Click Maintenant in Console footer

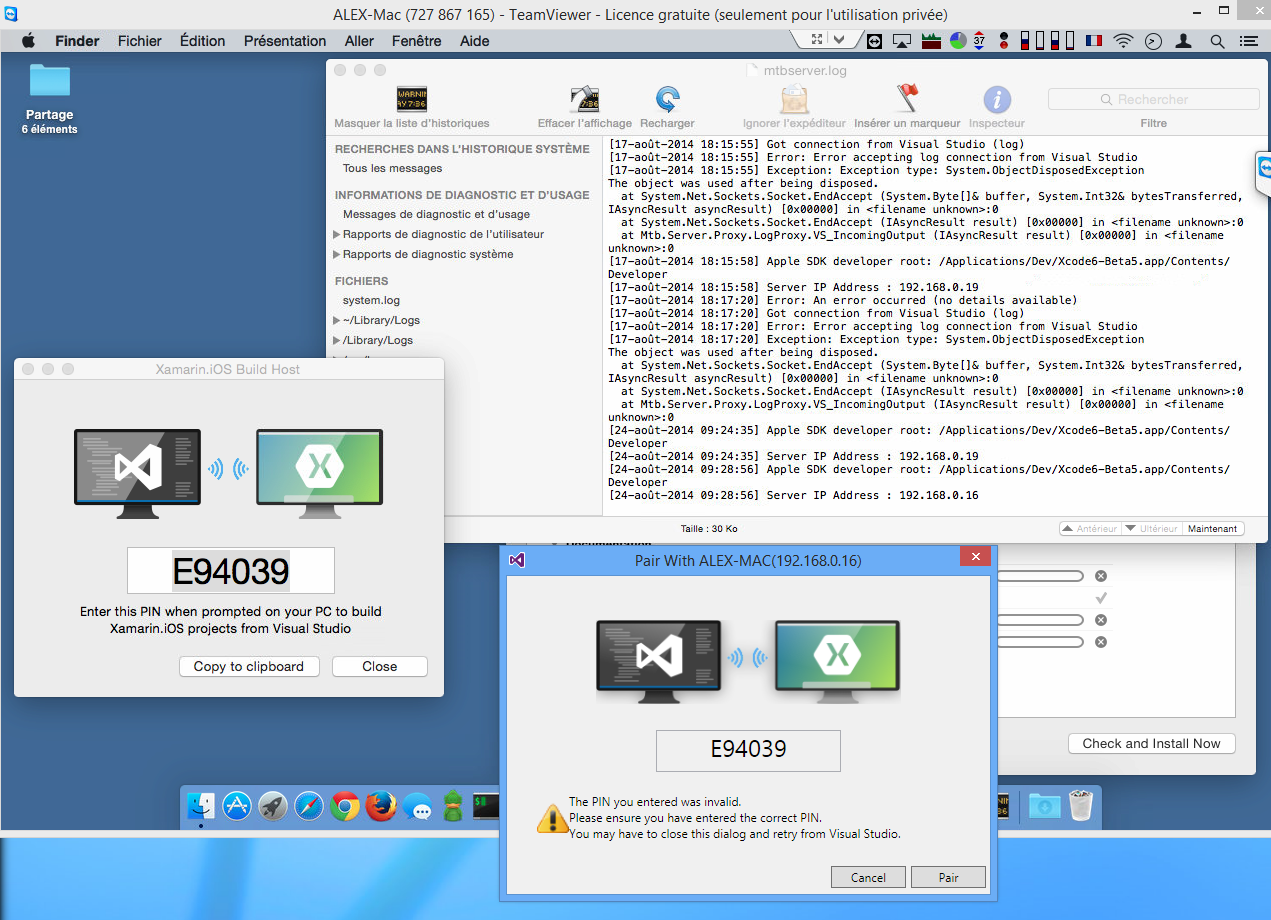1212,528
